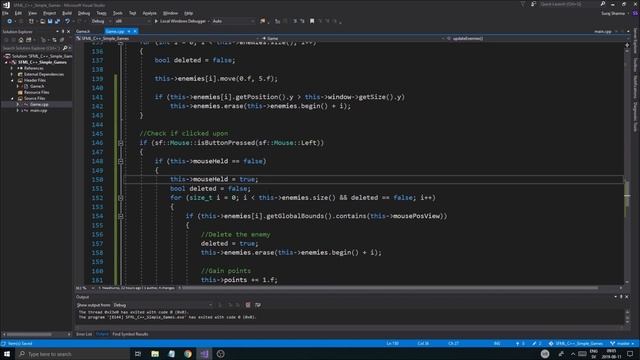Open the Build menu
The width and height of the screenshot is (640, 360).
pyautogui.click(x=67, y=13)
